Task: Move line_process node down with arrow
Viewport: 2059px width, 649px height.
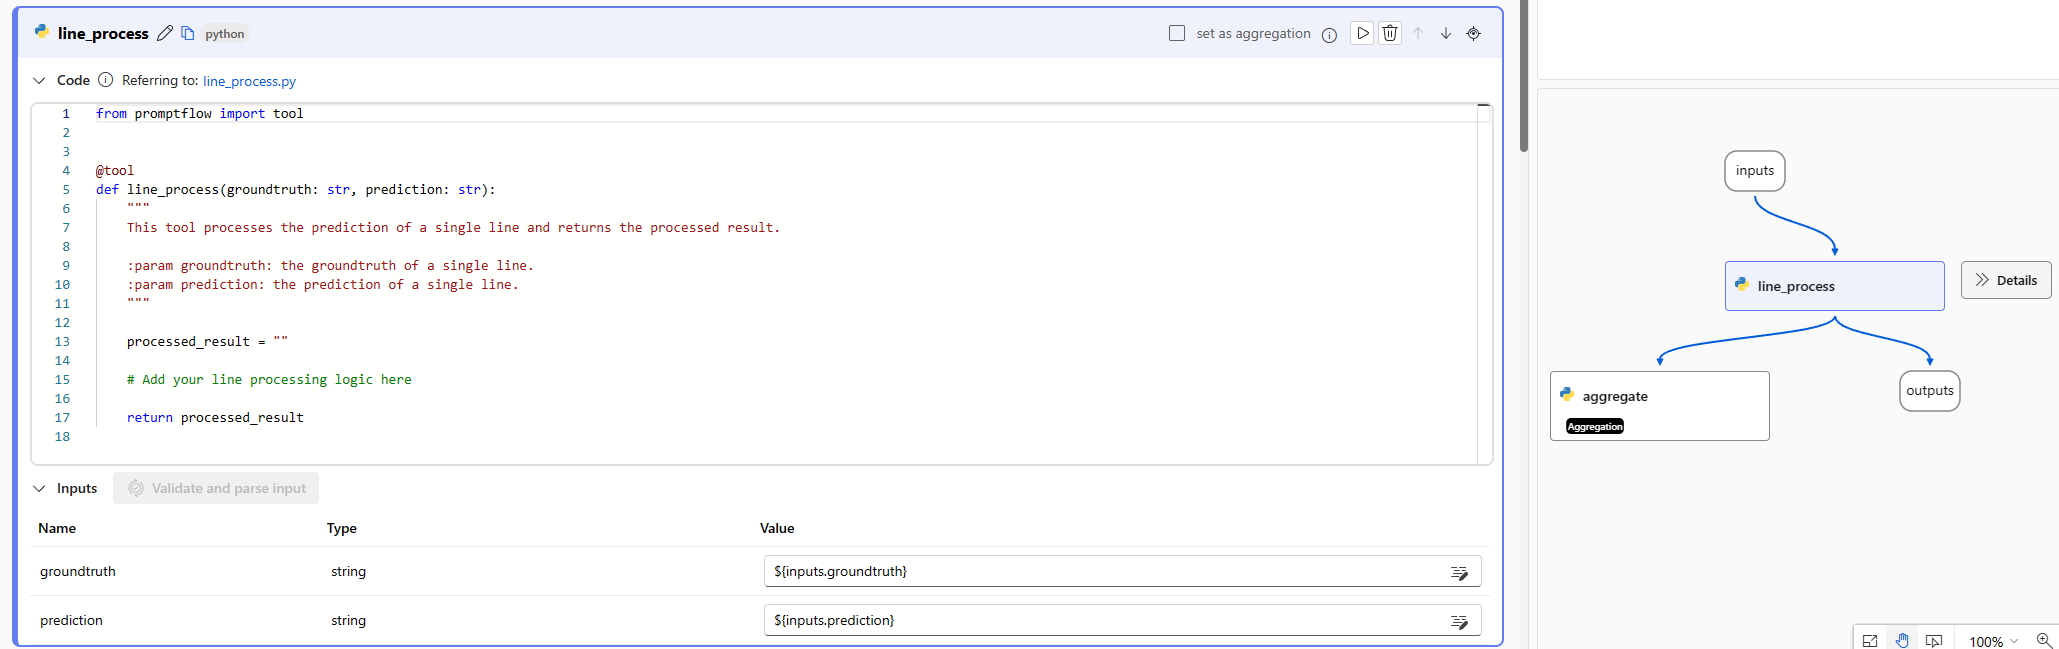Action: (1446, 33)
